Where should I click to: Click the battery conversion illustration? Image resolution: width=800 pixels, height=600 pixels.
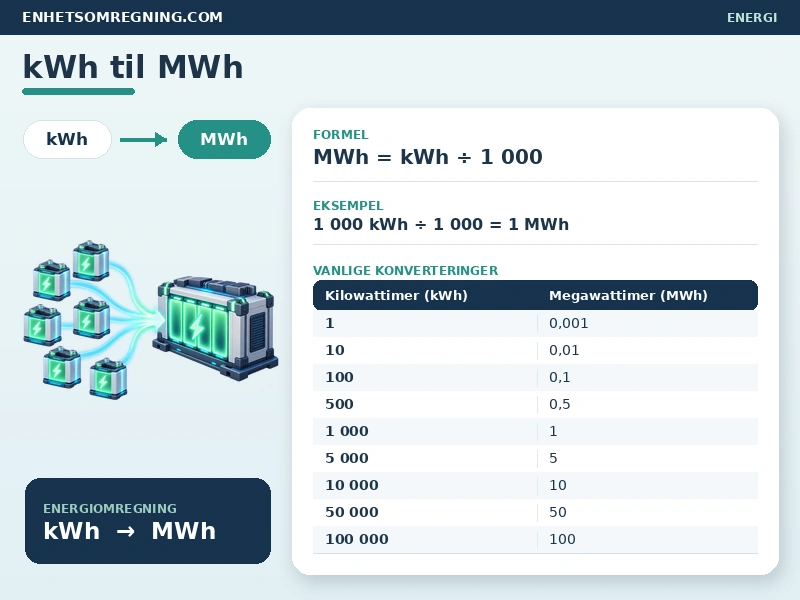151,319
